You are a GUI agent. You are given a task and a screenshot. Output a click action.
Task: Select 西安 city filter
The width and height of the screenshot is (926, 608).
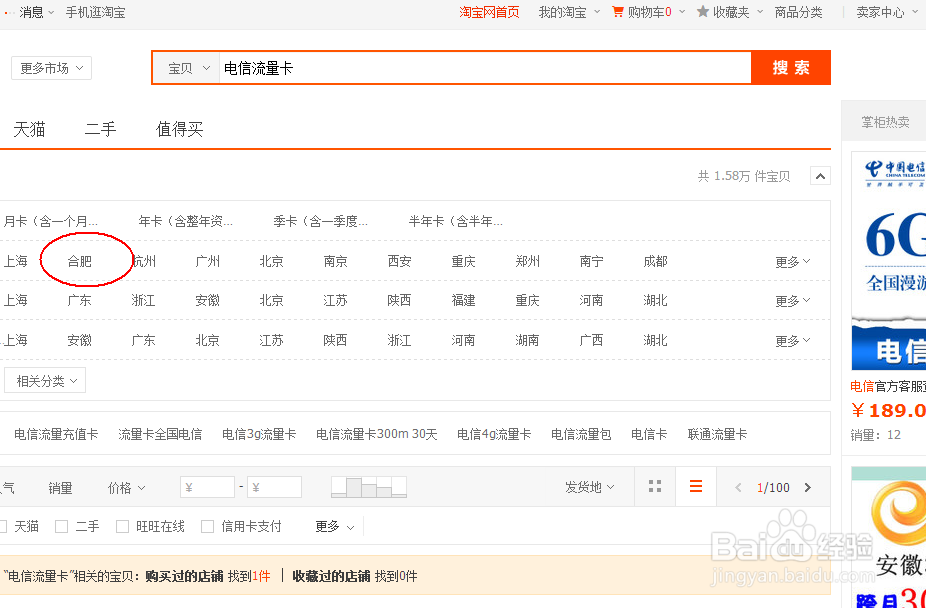[x=400, y=261]
